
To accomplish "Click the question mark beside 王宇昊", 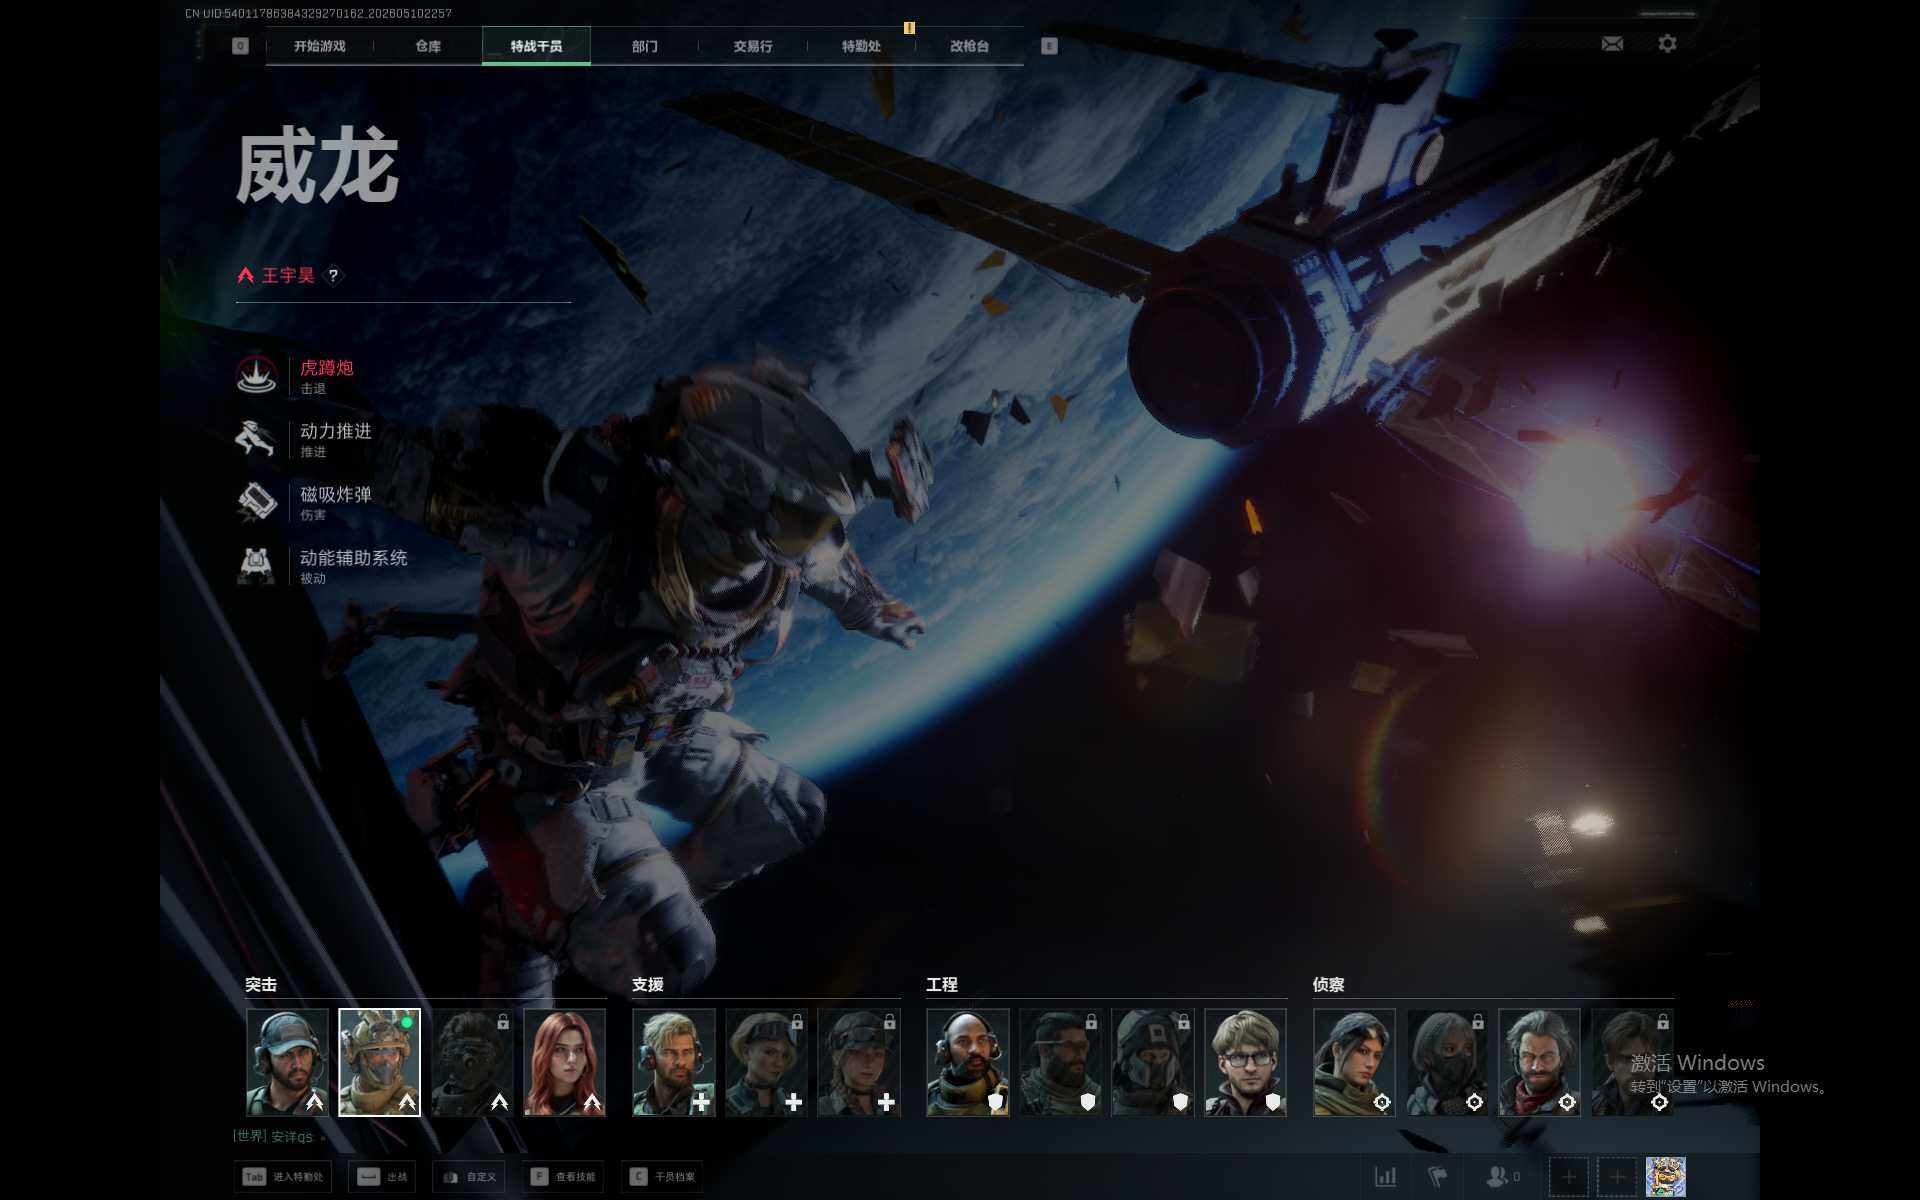I will click(333, 275).
